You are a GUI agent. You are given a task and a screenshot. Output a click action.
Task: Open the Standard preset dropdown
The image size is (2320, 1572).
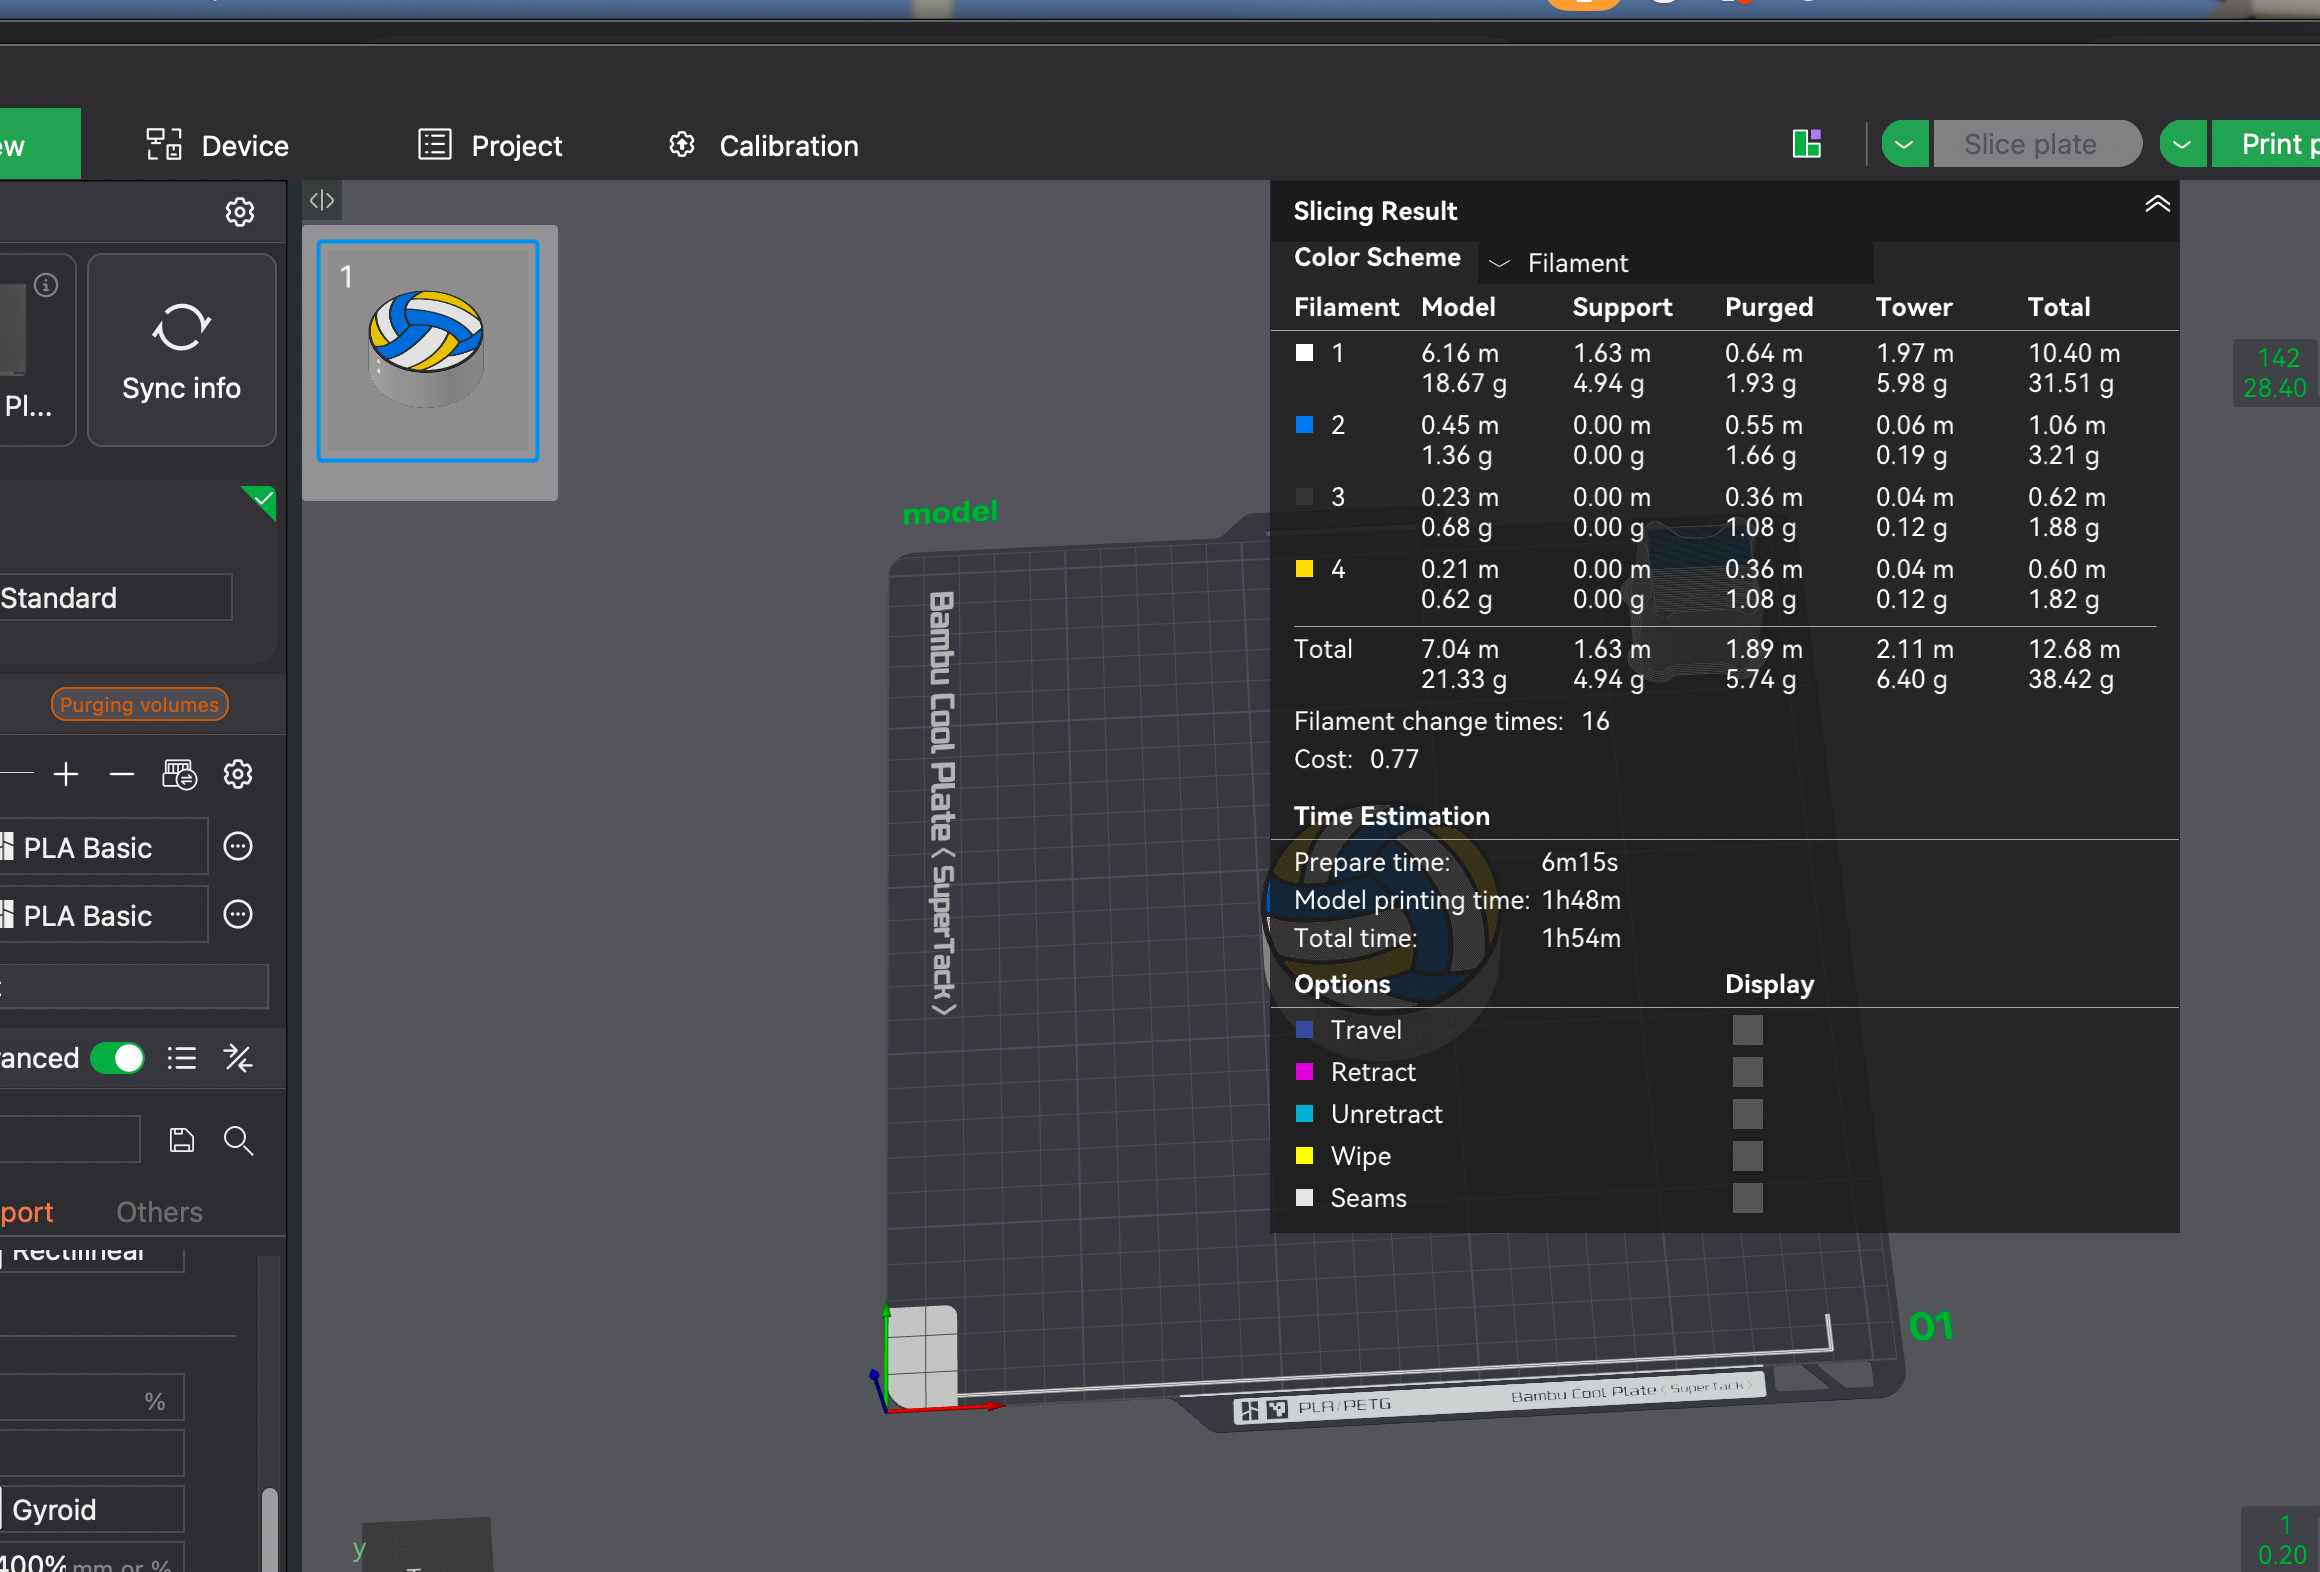point(114,598)
